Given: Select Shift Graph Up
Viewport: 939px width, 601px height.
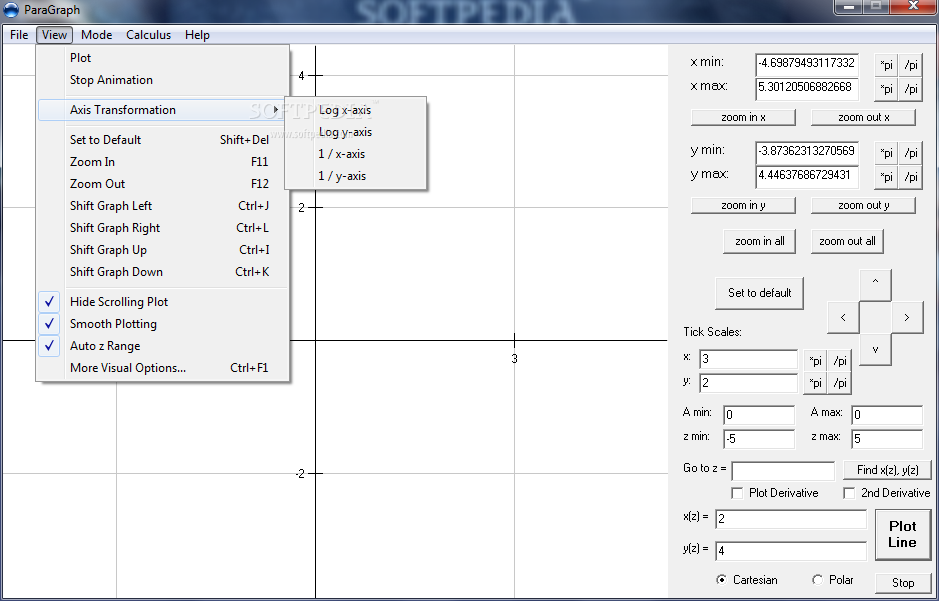Looking at the screenshot, I should [x=163, y=250].
